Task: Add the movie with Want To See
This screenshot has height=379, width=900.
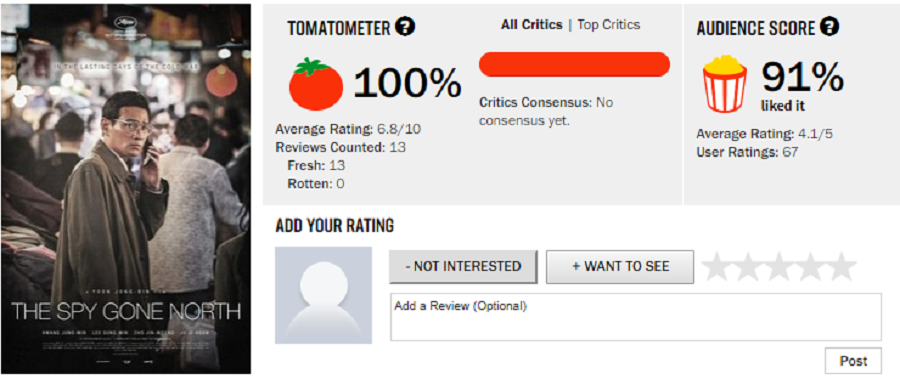Action: [x=620, y=266]
